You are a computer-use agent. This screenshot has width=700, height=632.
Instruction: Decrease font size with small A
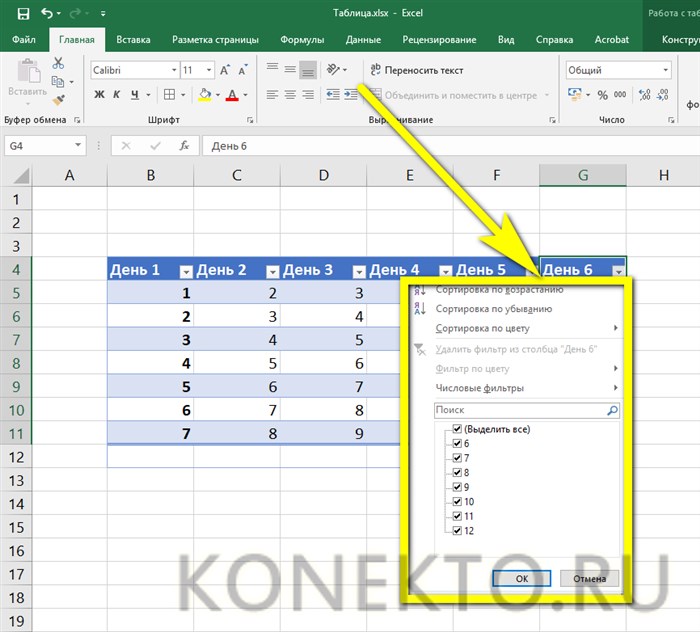tap(243, 70)
